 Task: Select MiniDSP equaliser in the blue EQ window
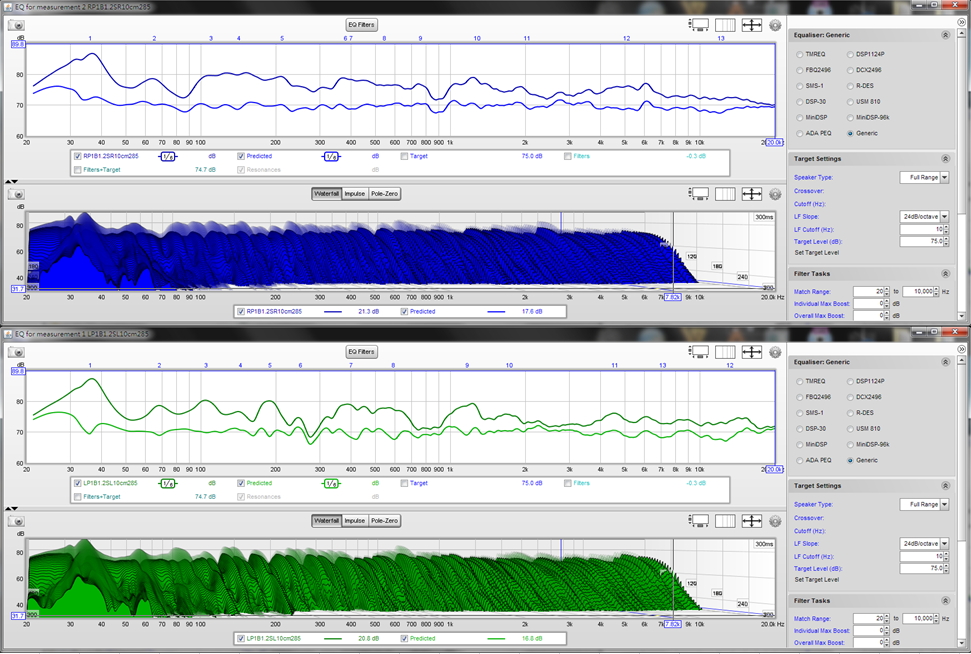point(800,117)
